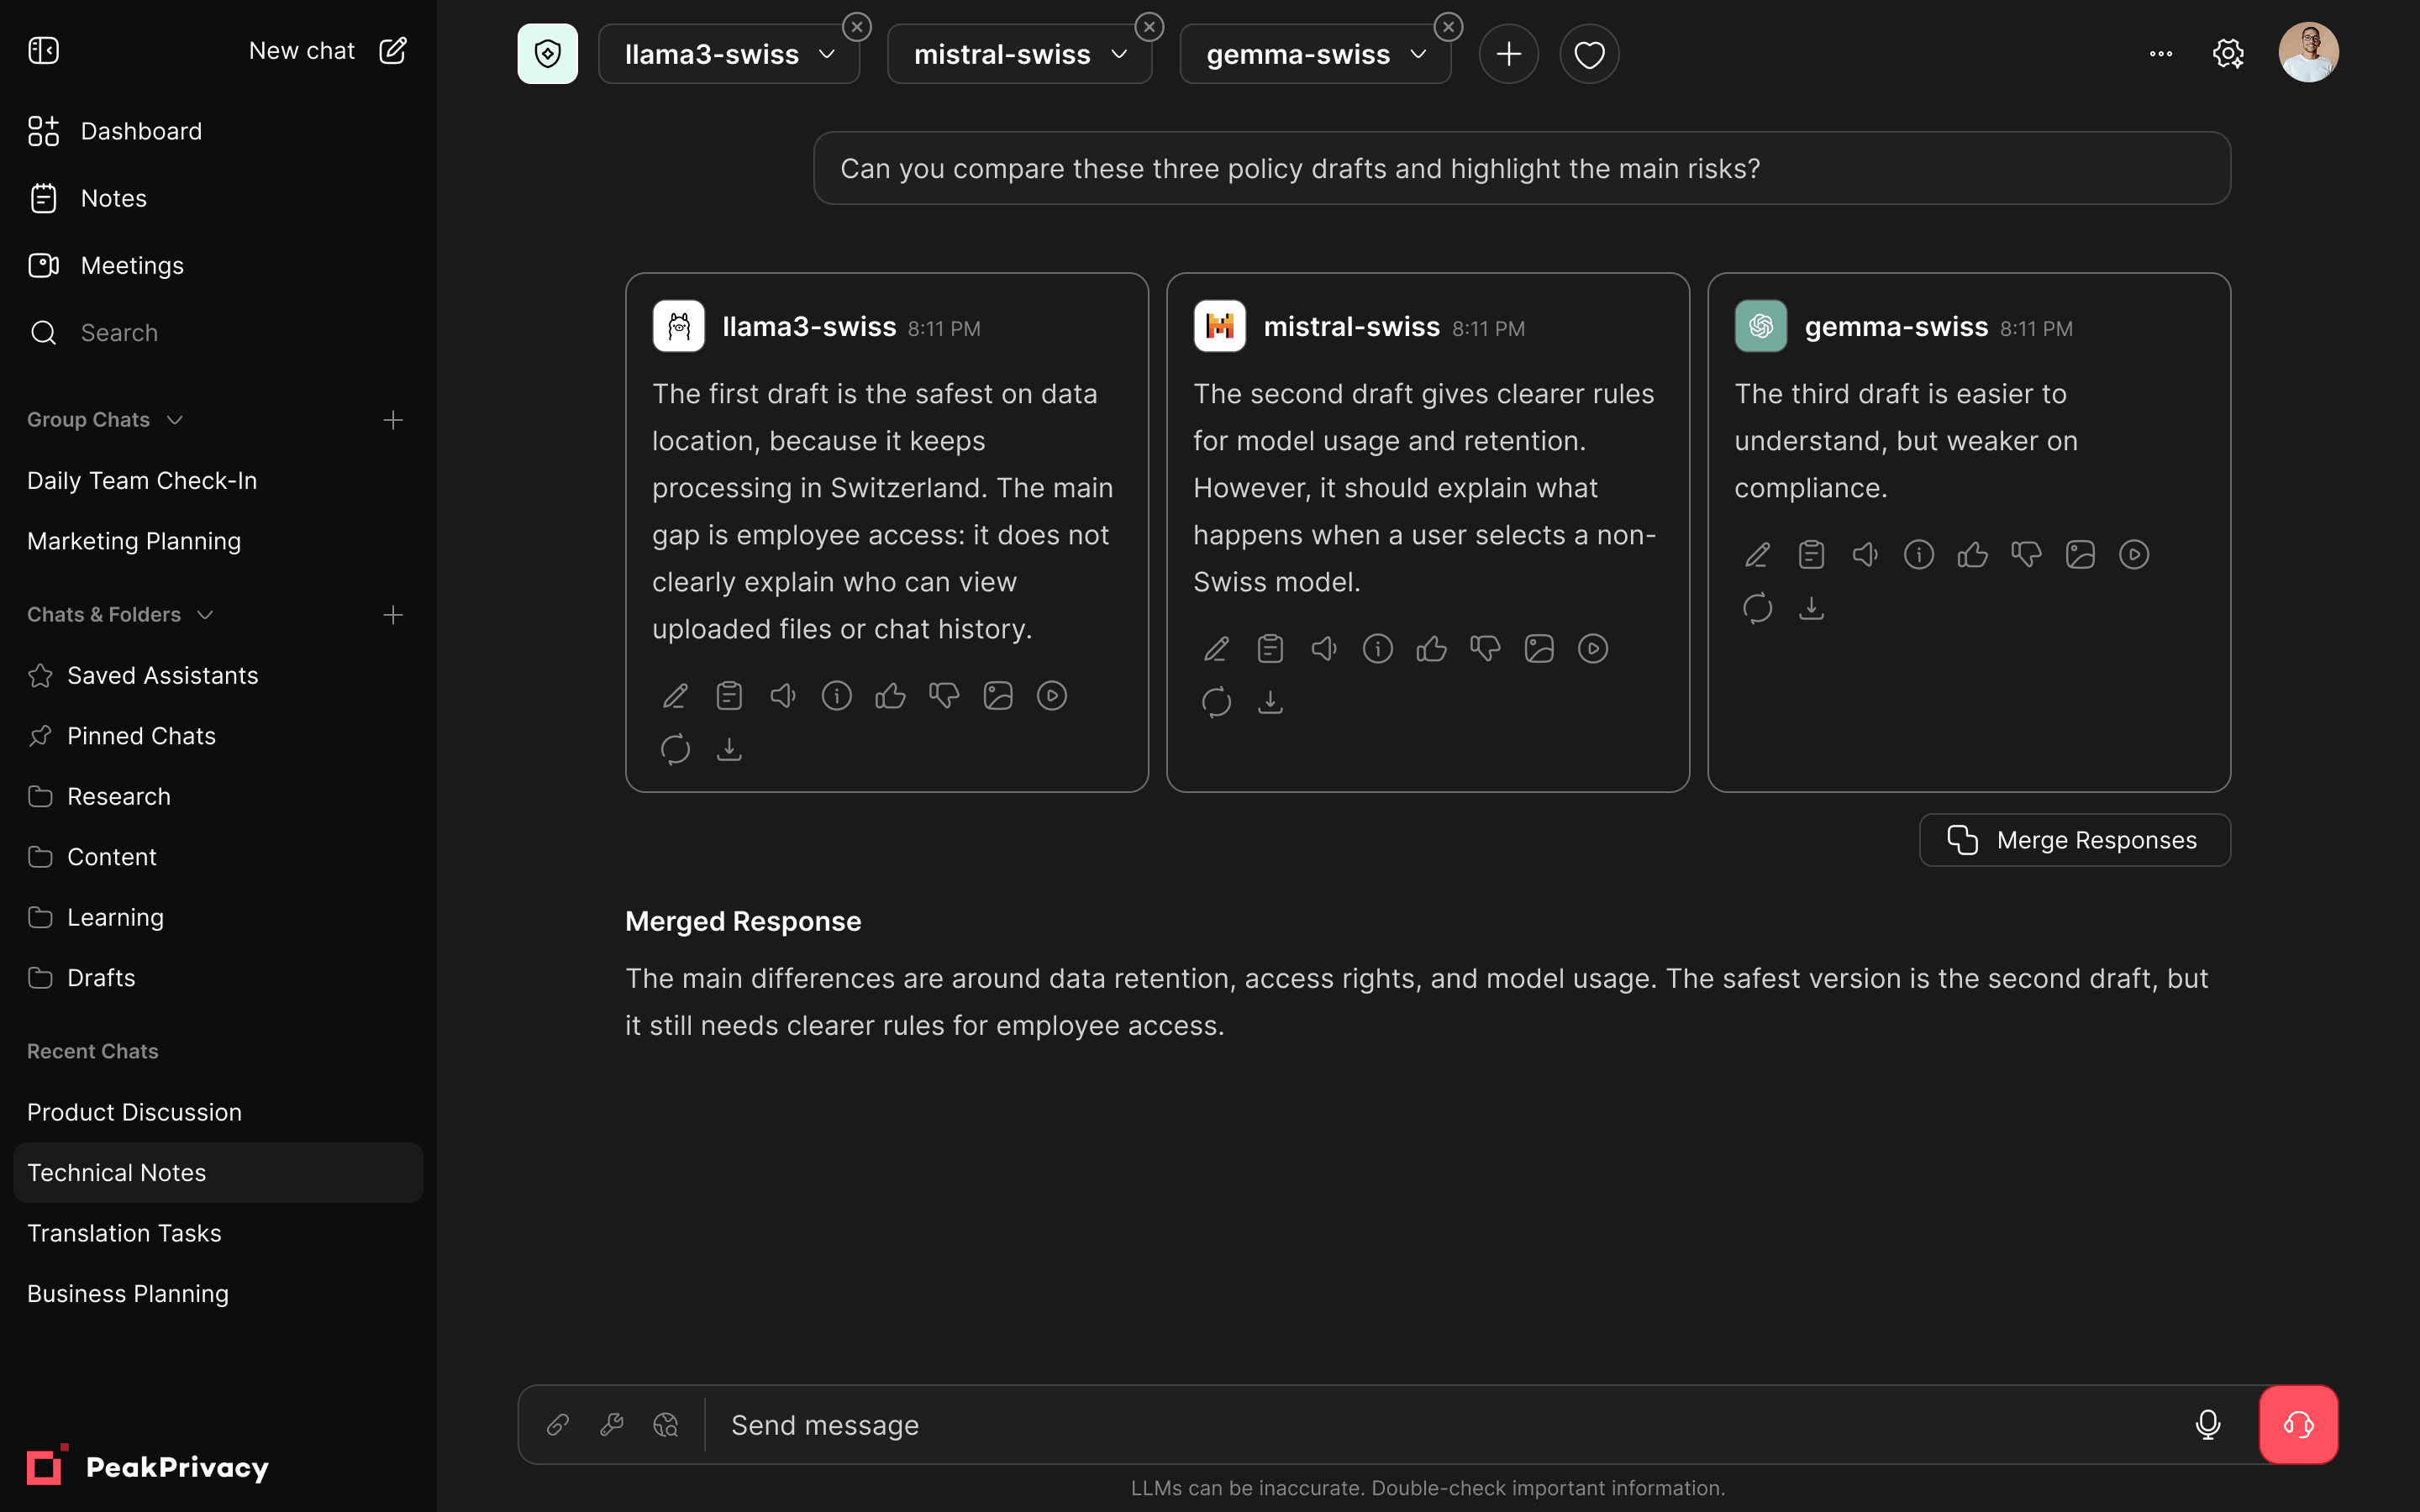This screenshot has height=1512, width=2420.
Task: Click the red headset voice button
Action: coord(2298,1424)
